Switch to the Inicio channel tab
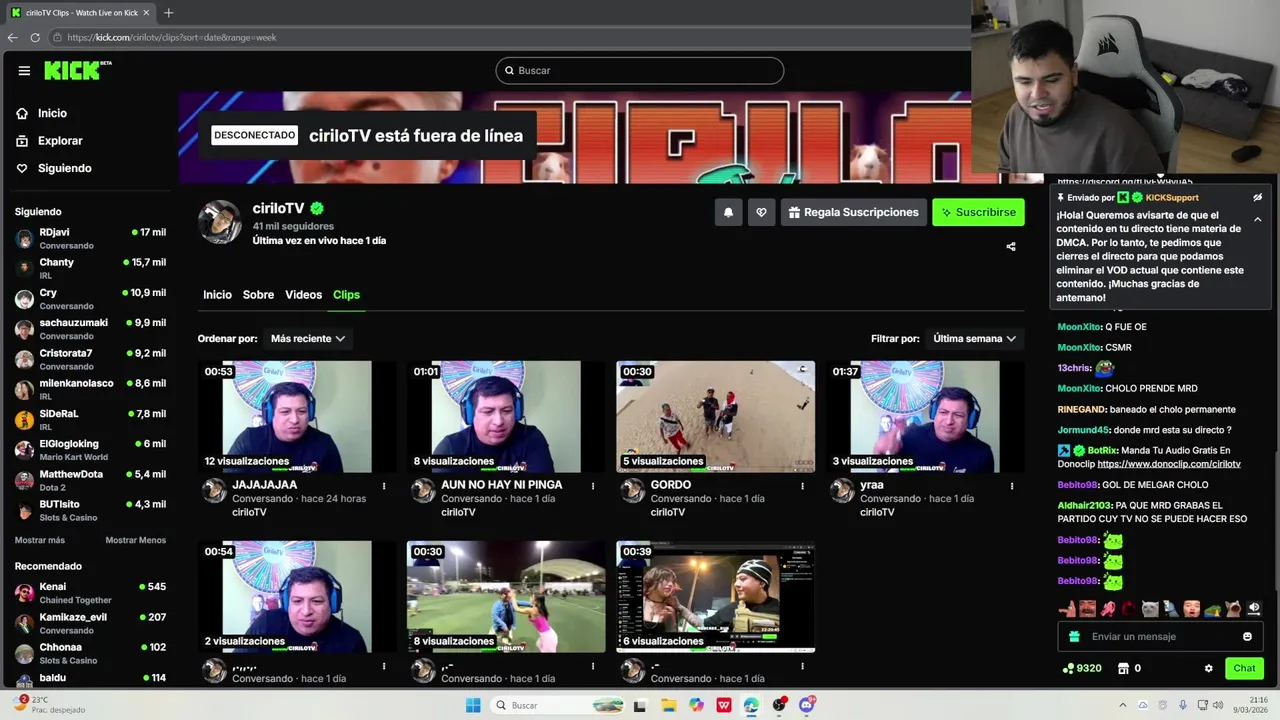Viewport: 1280px width, 720px height. pos(217,295)
